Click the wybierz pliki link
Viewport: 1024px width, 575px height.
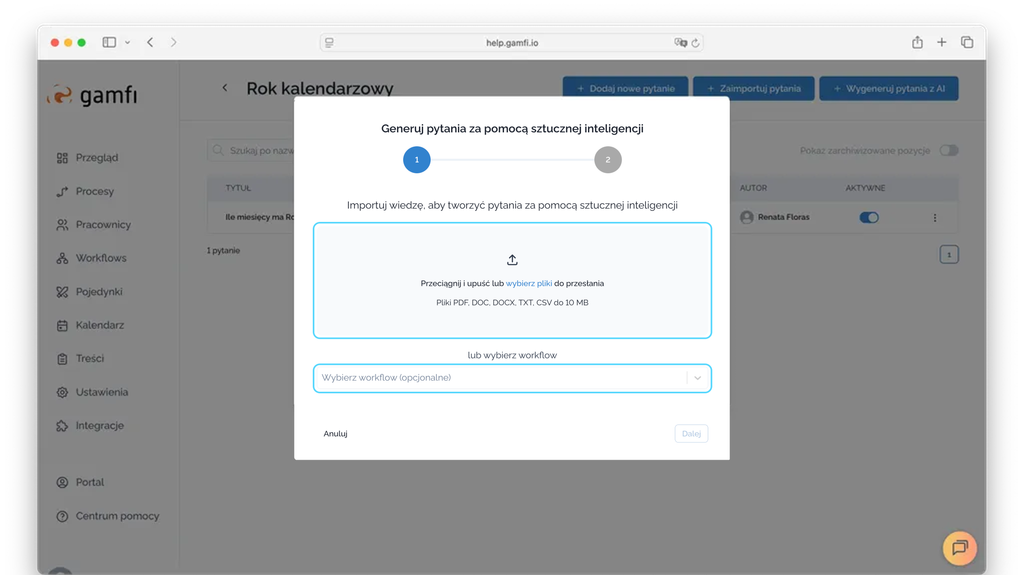(529, 284)
